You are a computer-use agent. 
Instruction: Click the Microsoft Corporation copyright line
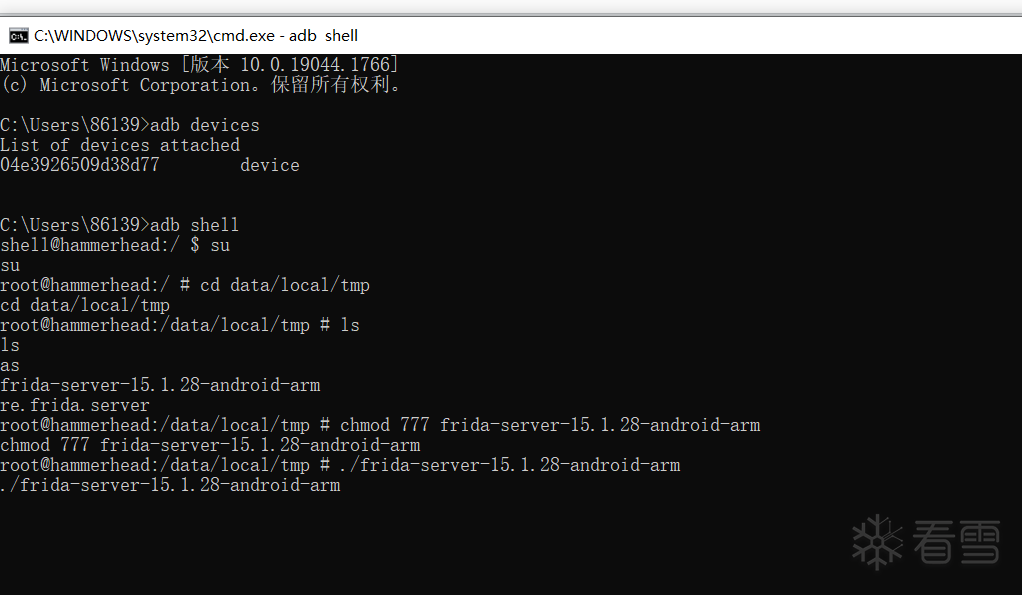pos(202,85)
